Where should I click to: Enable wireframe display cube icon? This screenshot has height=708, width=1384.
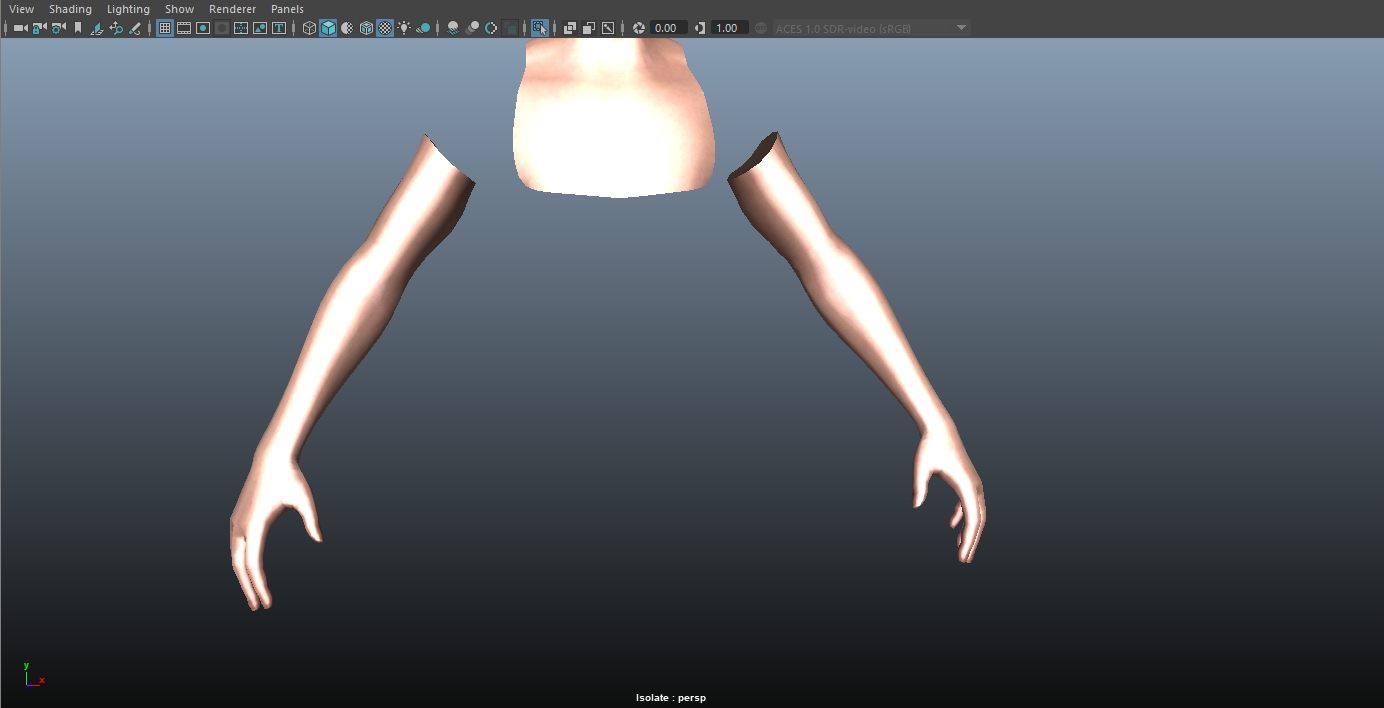[309, 28]
